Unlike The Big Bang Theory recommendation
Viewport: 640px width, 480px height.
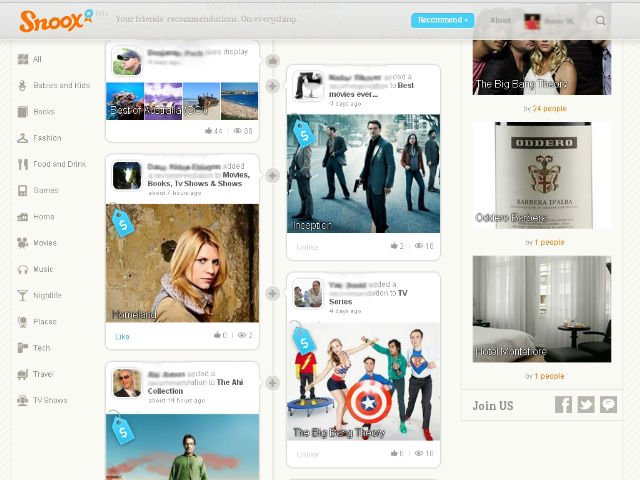click(x=307, y=454)
